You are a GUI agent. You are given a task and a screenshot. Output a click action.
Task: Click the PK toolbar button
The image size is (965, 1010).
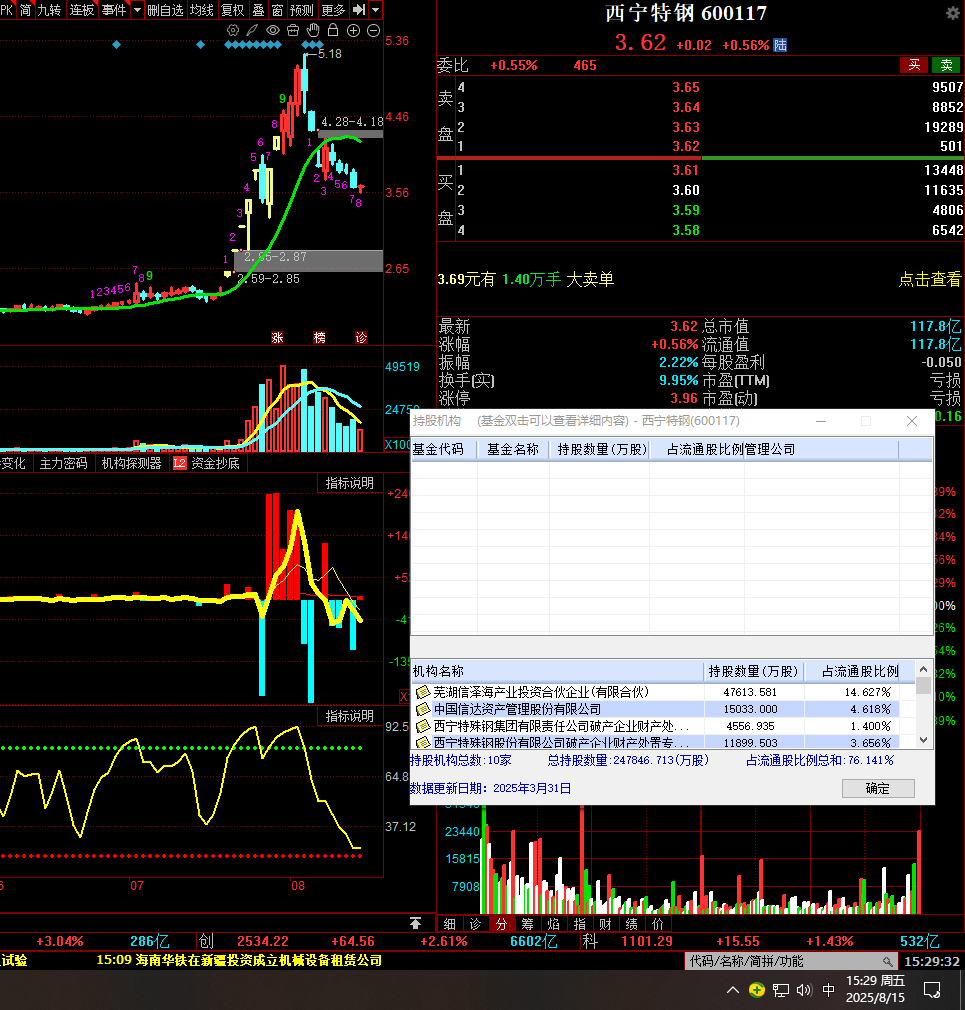pos(6,10)
